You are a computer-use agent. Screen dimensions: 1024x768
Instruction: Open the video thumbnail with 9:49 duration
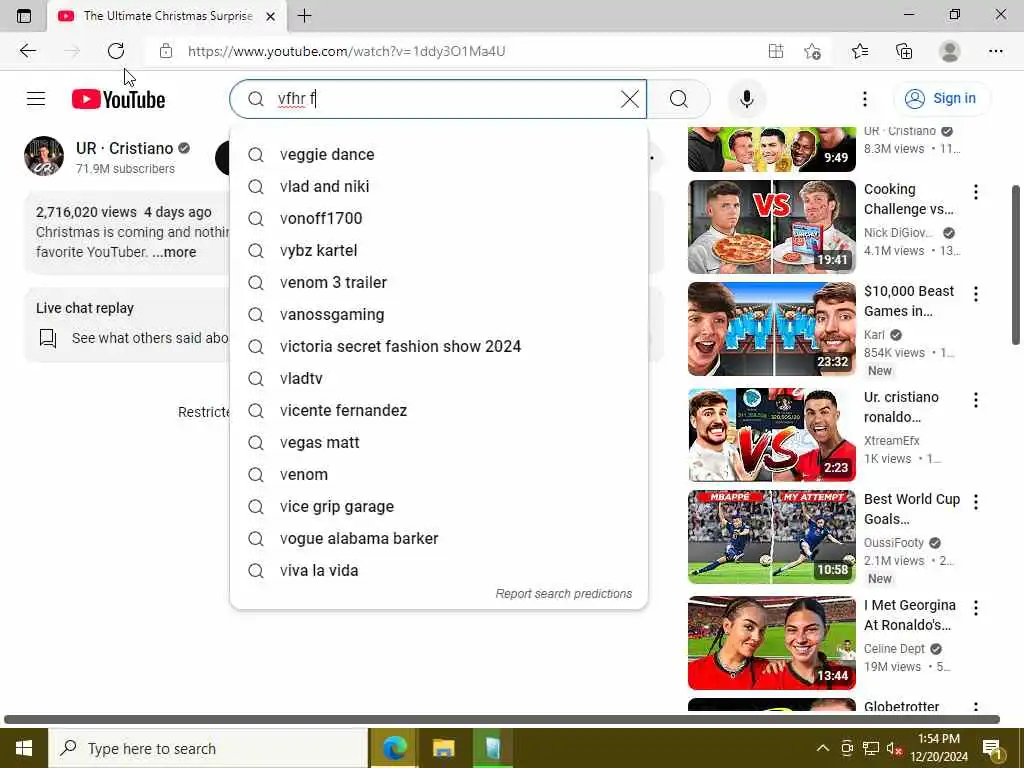point(771,150)
